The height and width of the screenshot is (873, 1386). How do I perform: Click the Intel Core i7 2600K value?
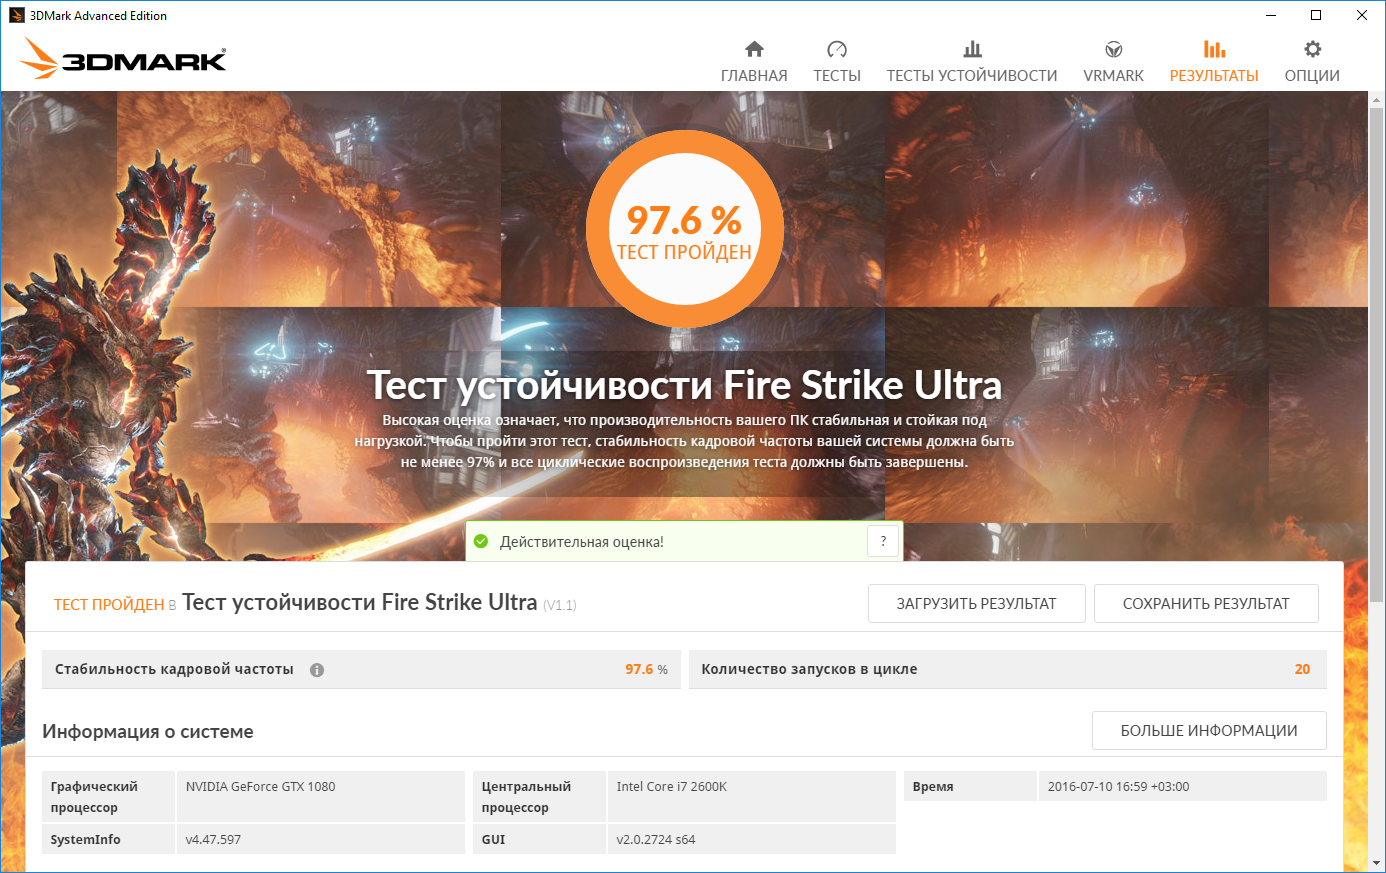click(672, 787)
